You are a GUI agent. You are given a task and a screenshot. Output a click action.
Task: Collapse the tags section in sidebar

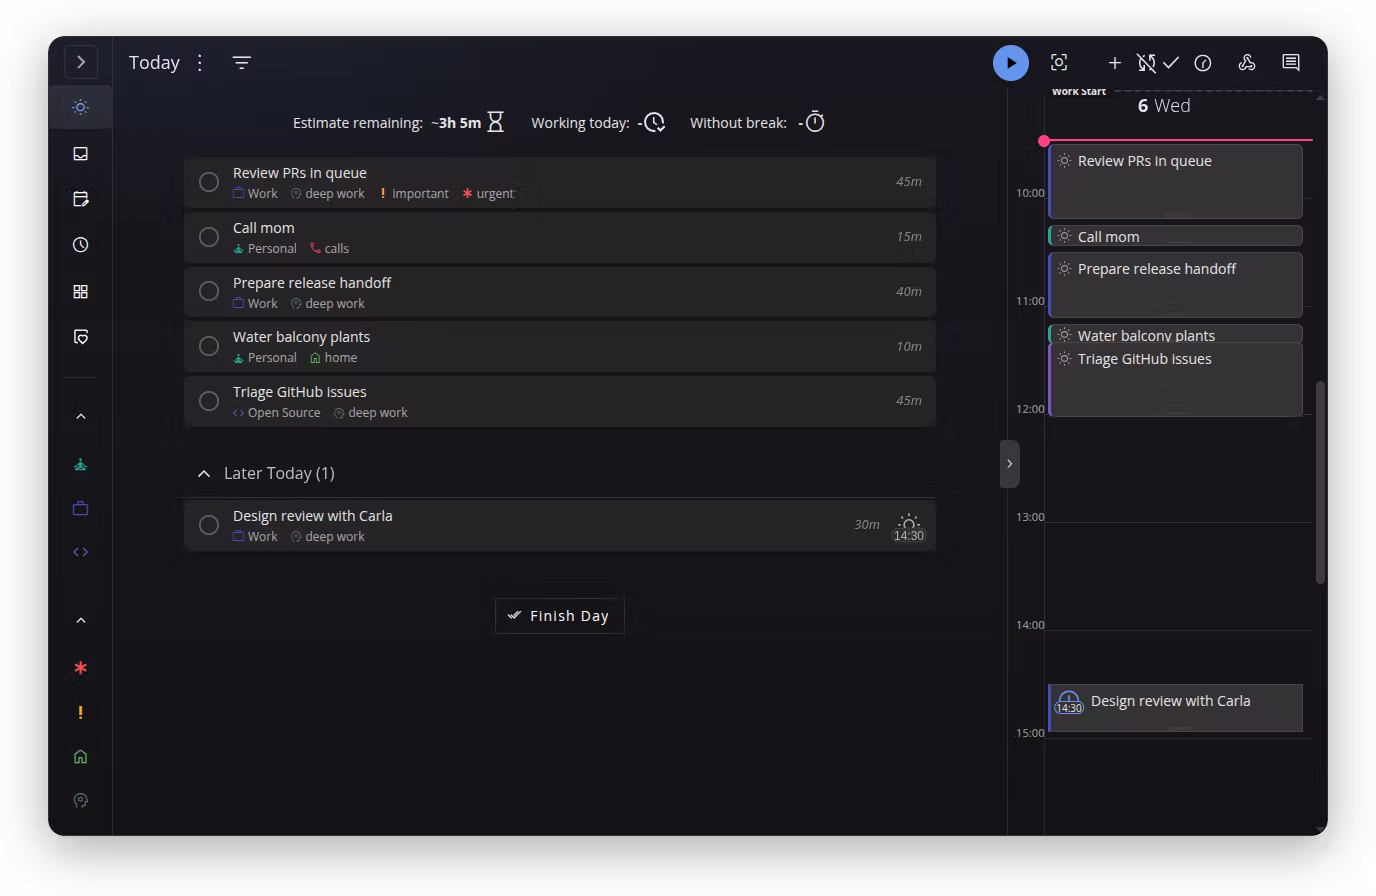pos(81,621)
